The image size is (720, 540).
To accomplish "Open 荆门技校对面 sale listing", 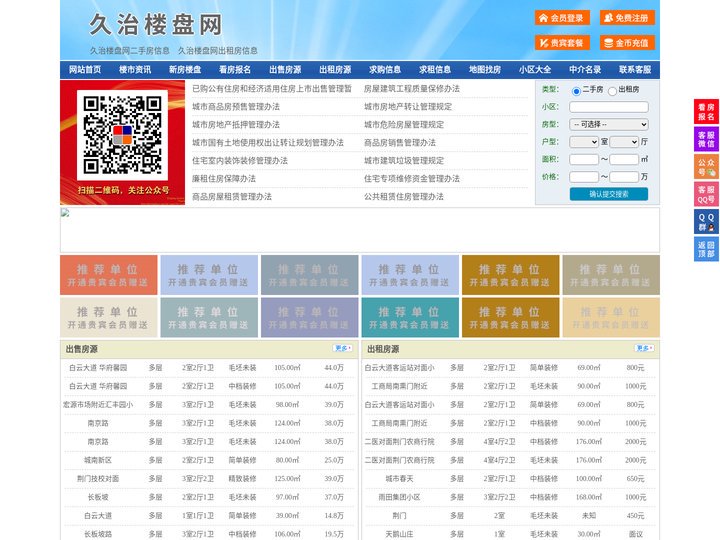I will click(x=98, y=478).
